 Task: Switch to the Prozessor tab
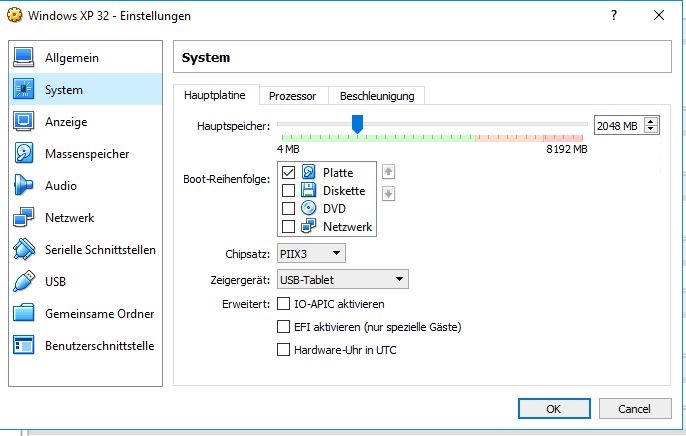pos(292,96)
